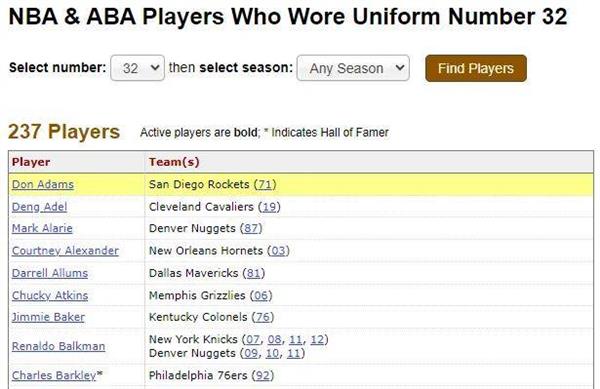Open Renaldo Balkman player link

pyautogui.click(x=59, y=346)
